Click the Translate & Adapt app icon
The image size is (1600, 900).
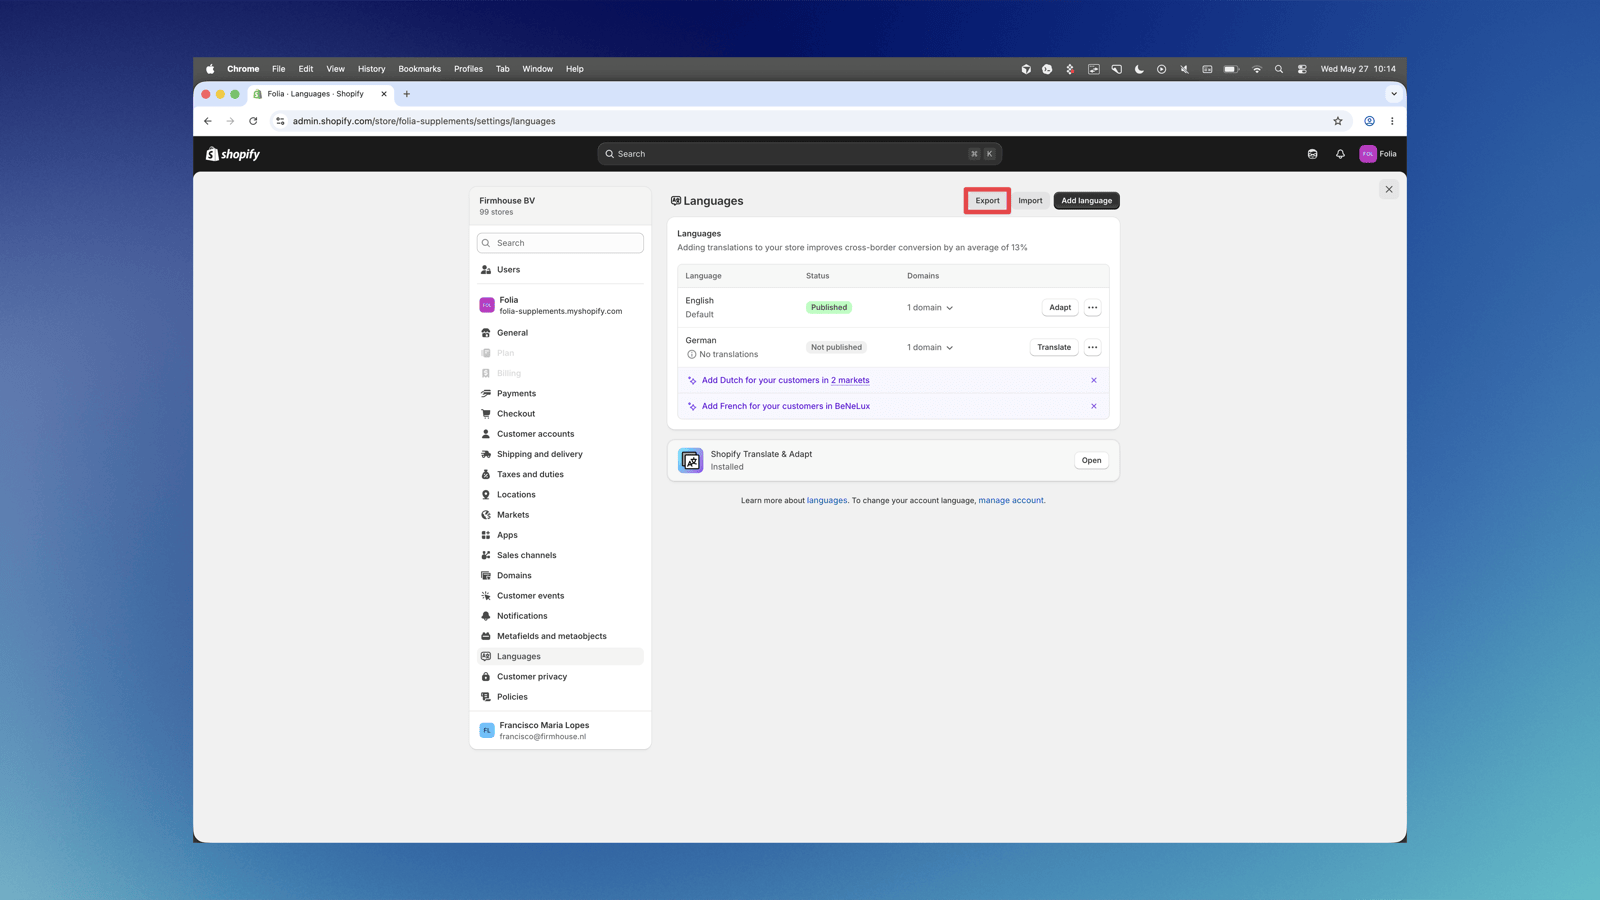pyautogui.click(x=691, y=460)
